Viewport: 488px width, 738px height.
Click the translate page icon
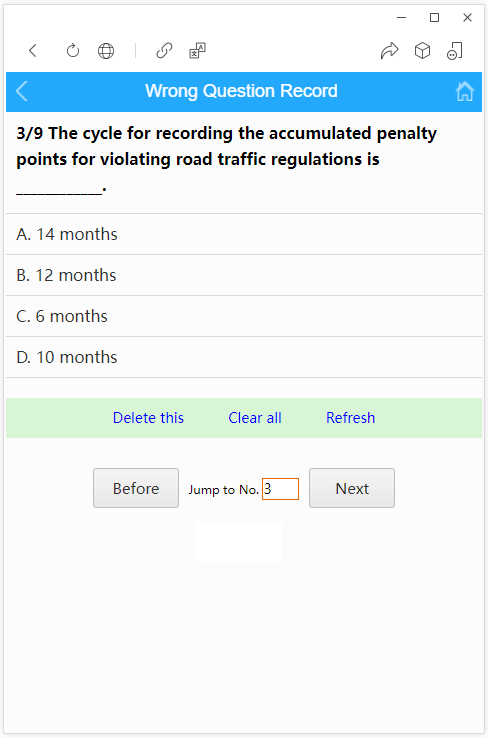coord(198,50)
